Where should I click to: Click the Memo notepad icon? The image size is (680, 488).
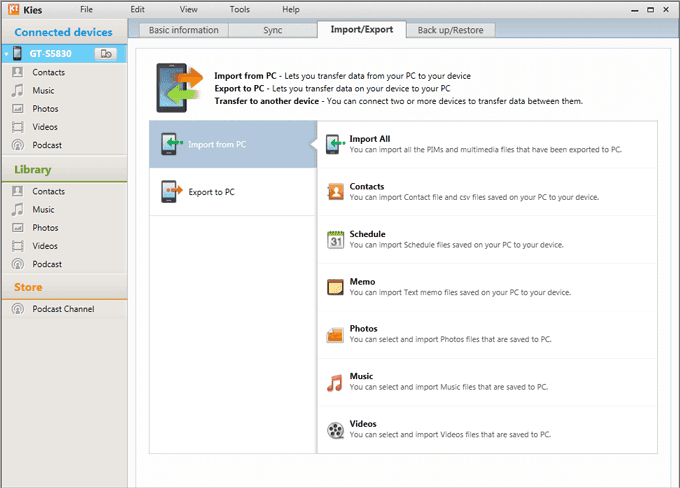click(x=335, y=287)
